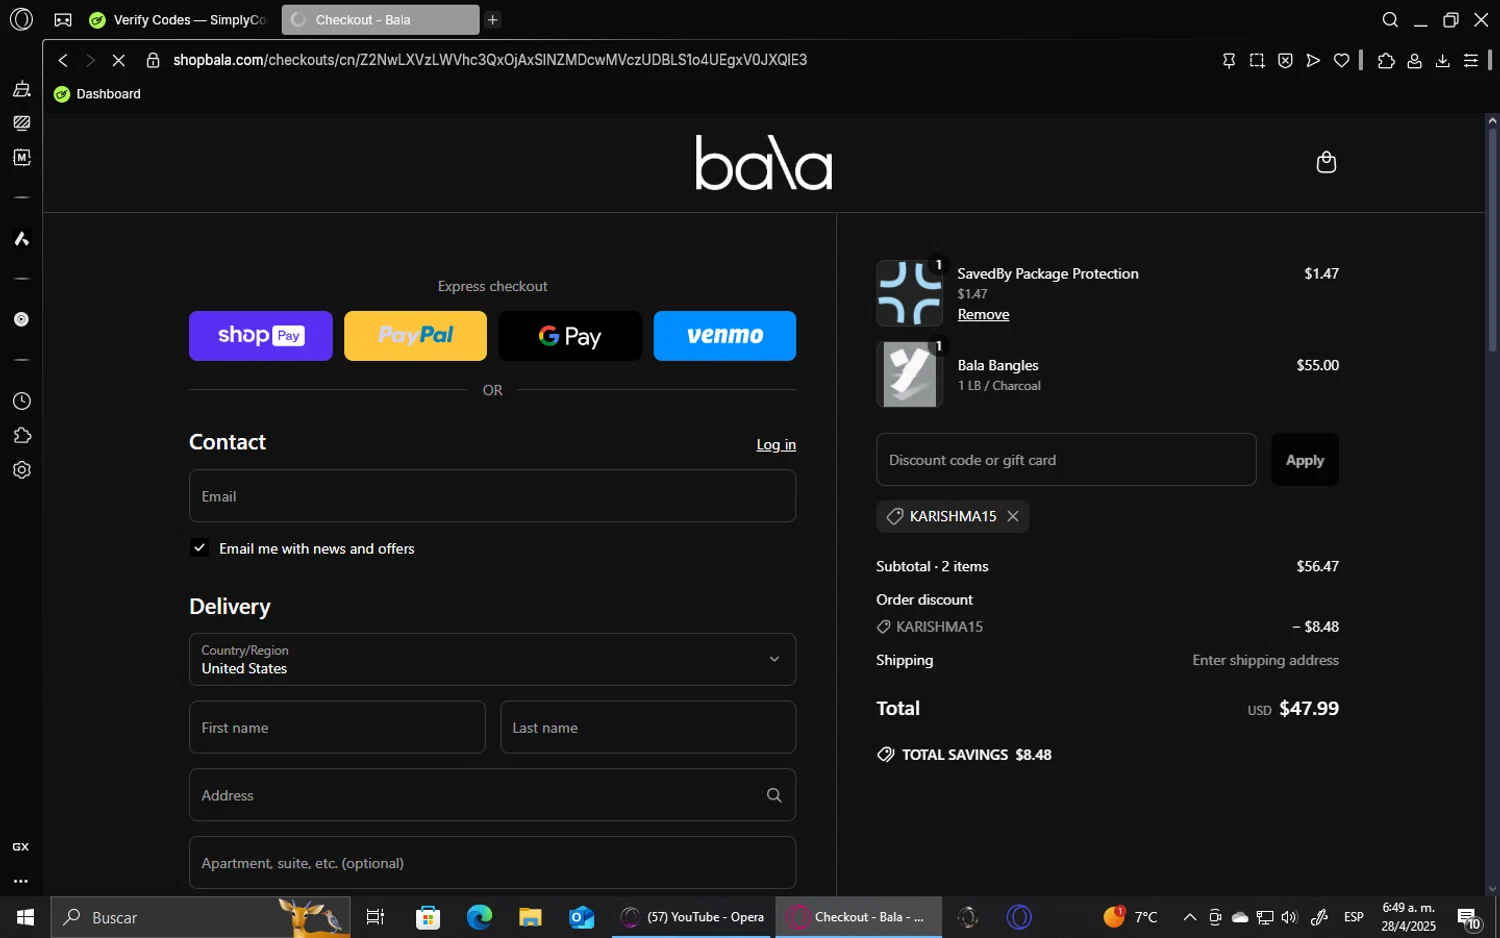This screenshot has width=1500, height=938.
Task: Go back to the previous page
Action: (x=63, y=60)
